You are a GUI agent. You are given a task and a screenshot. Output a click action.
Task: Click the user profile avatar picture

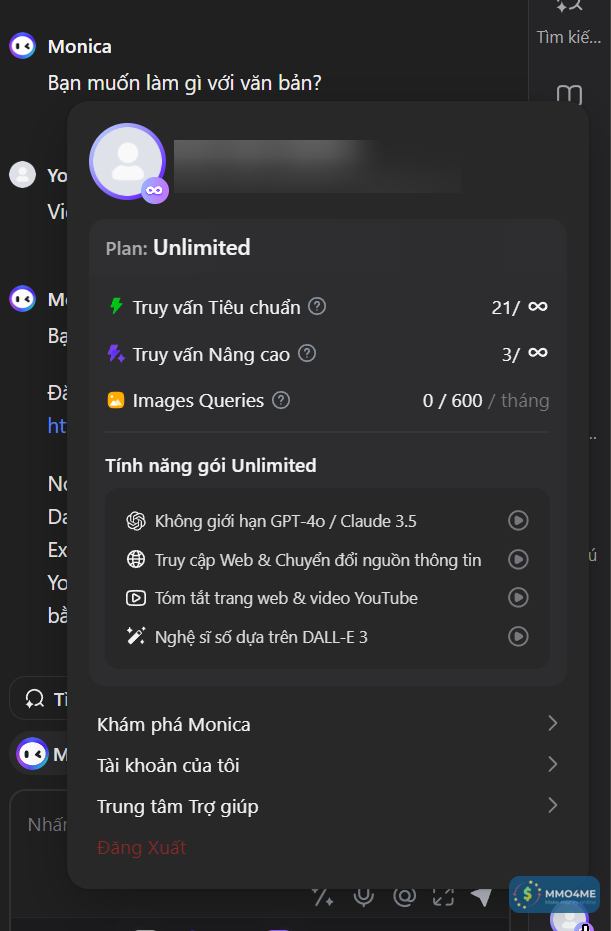(x=127, y=160)
